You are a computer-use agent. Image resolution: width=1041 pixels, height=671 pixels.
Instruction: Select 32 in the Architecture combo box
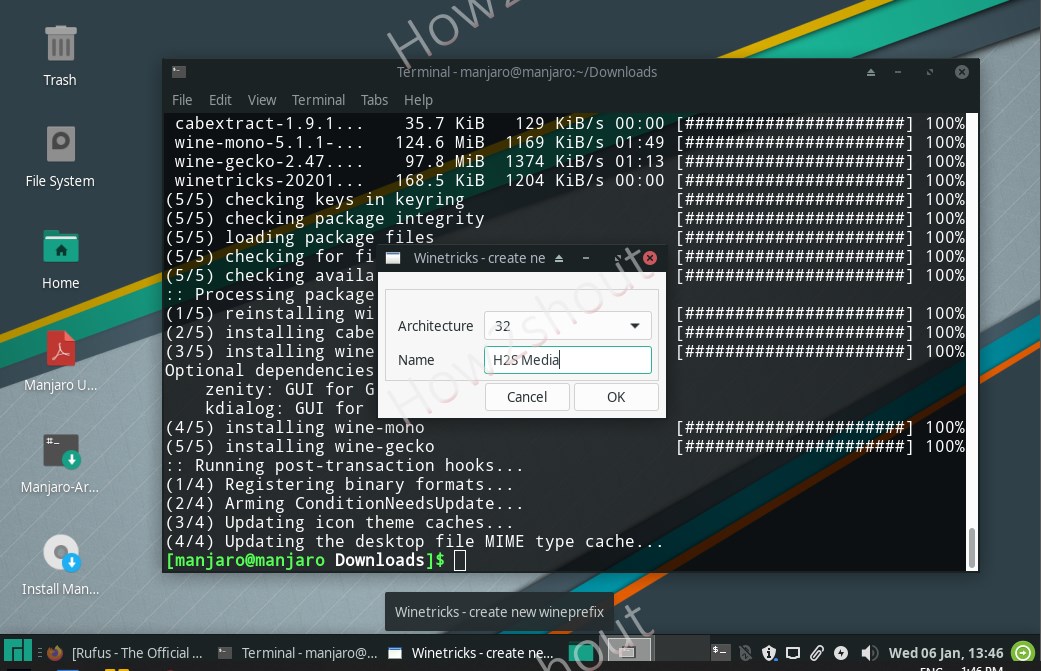(567, 324)
